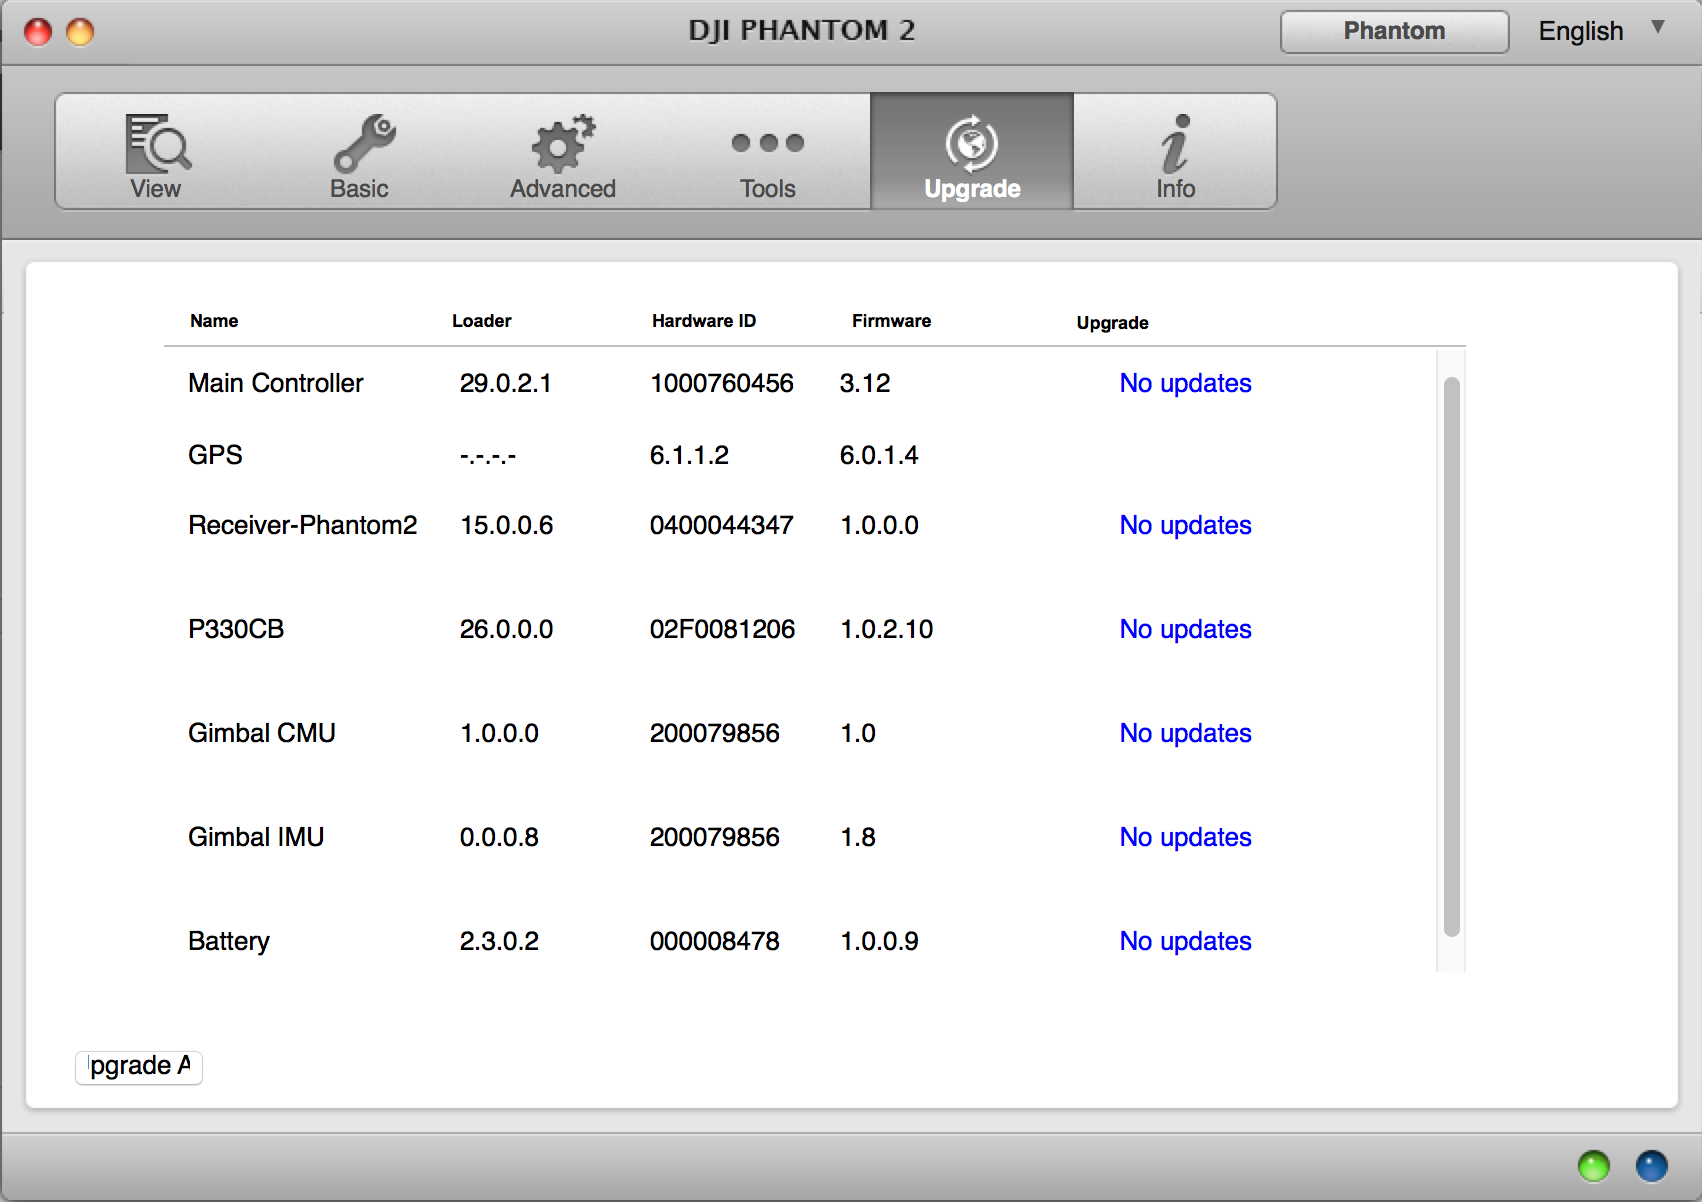Click the Loader column header

click(x=481, y=321)
